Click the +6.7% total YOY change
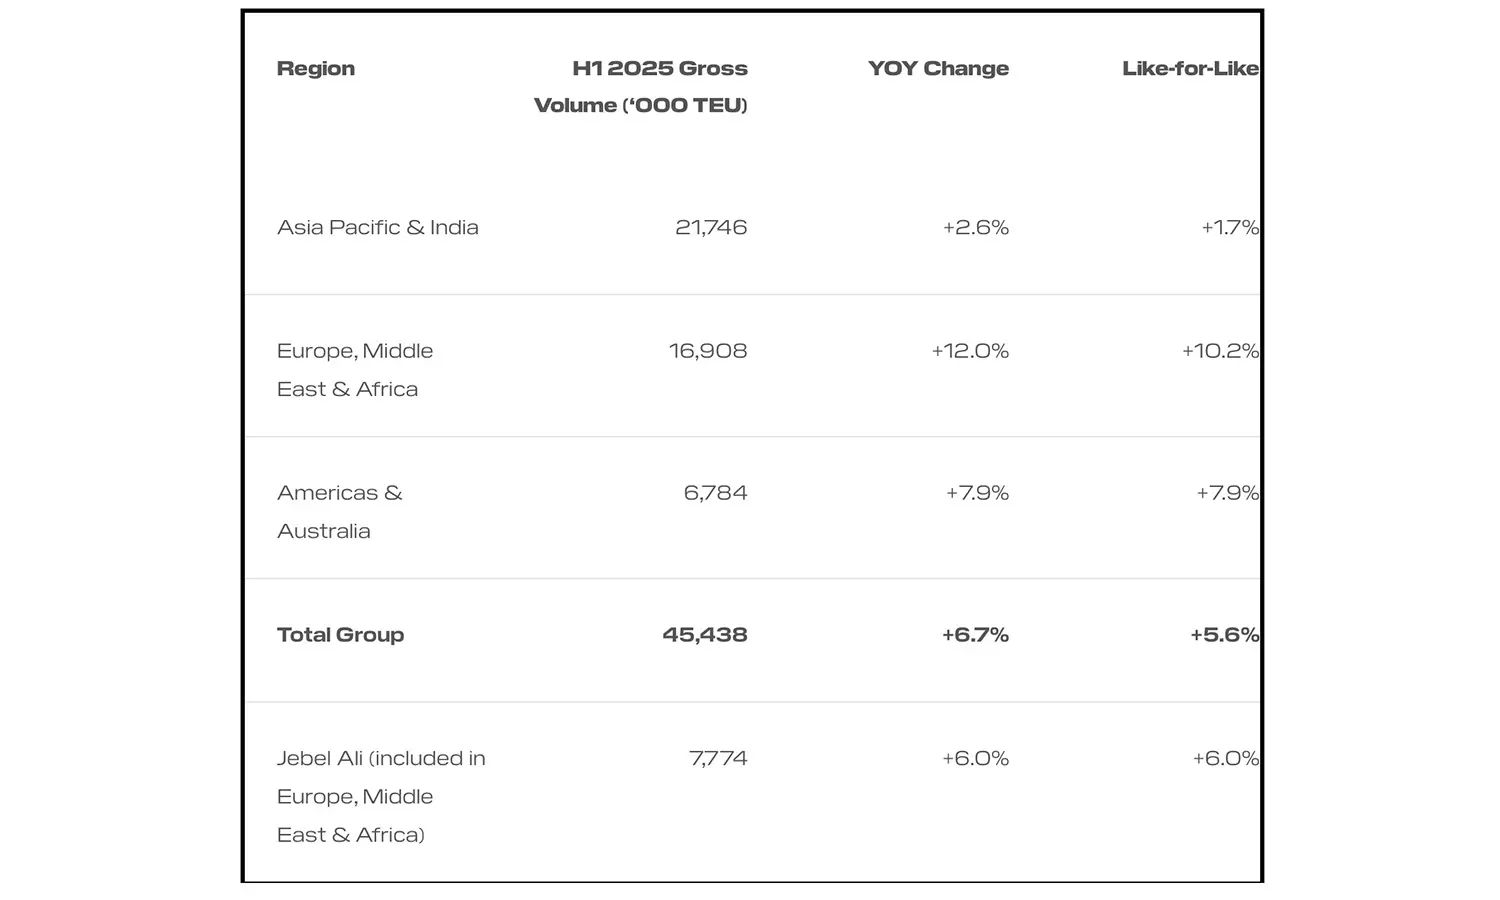The width and height of the screenshot is (1500, 900). click(975, 635)
